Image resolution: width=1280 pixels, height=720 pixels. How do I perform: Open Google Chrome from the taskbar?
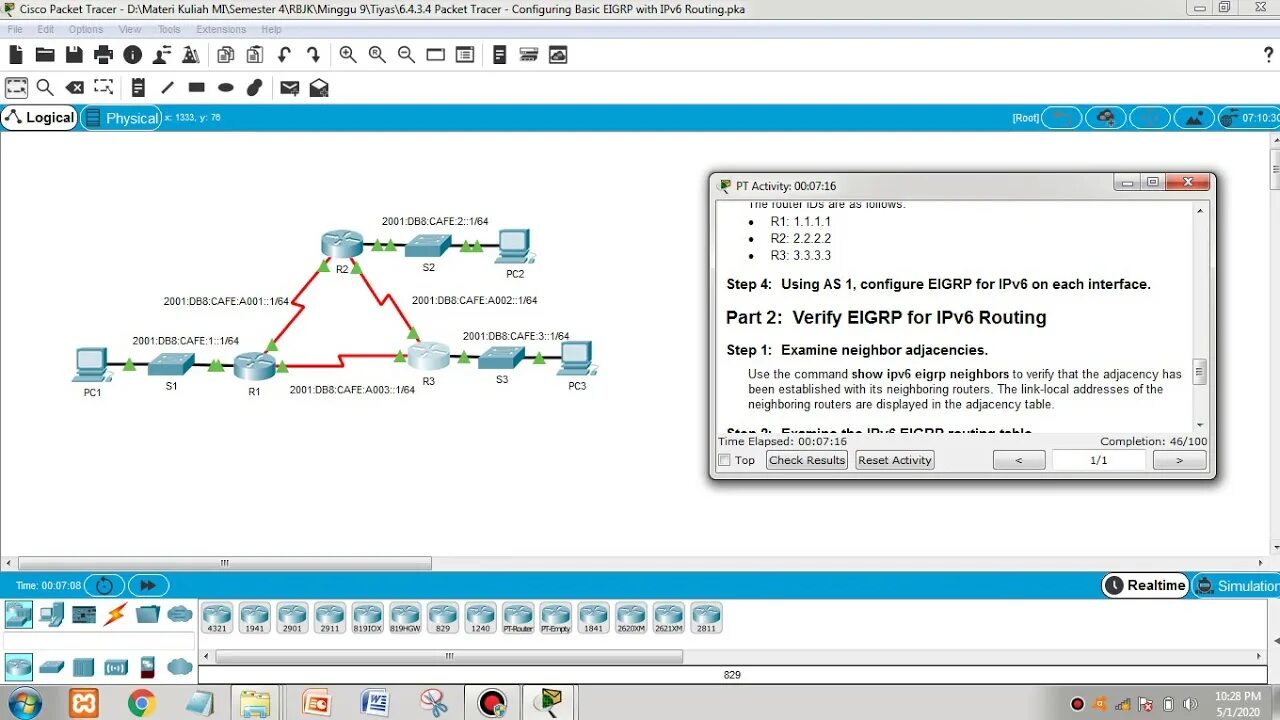point(141,703)
